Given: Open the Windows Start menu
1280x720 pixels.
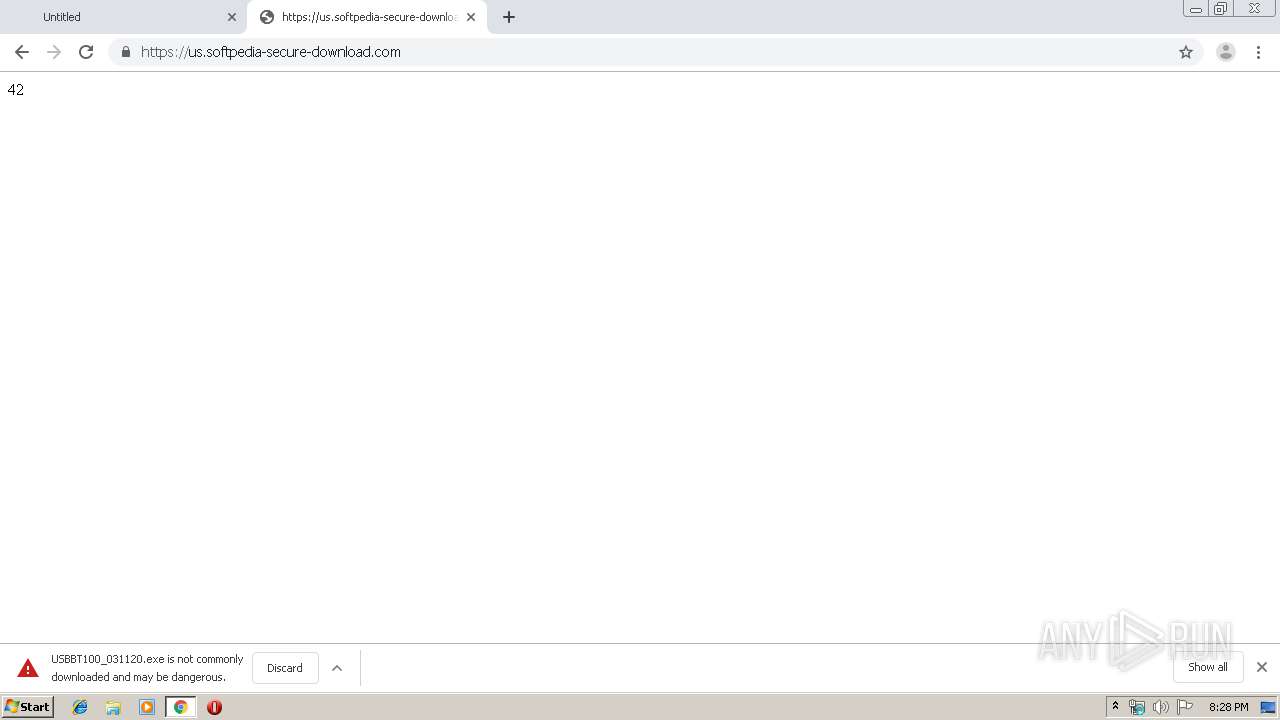Looking at the screenshot, I should [x=28, y=707].
